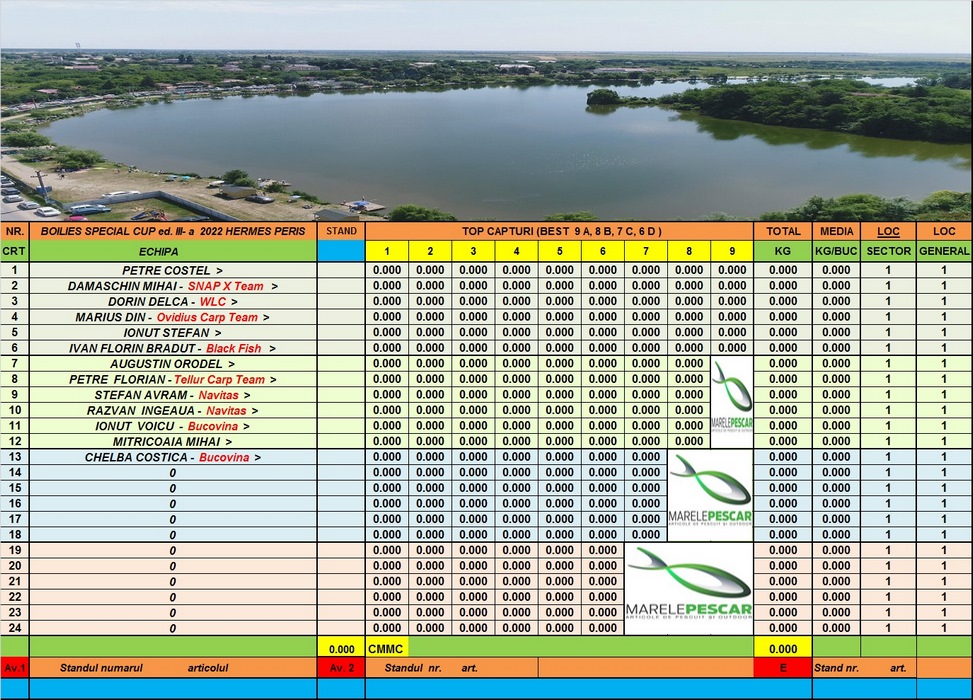Select the MEDIA column header
This screenshot has width=973, height=700.
click(836, 231)
